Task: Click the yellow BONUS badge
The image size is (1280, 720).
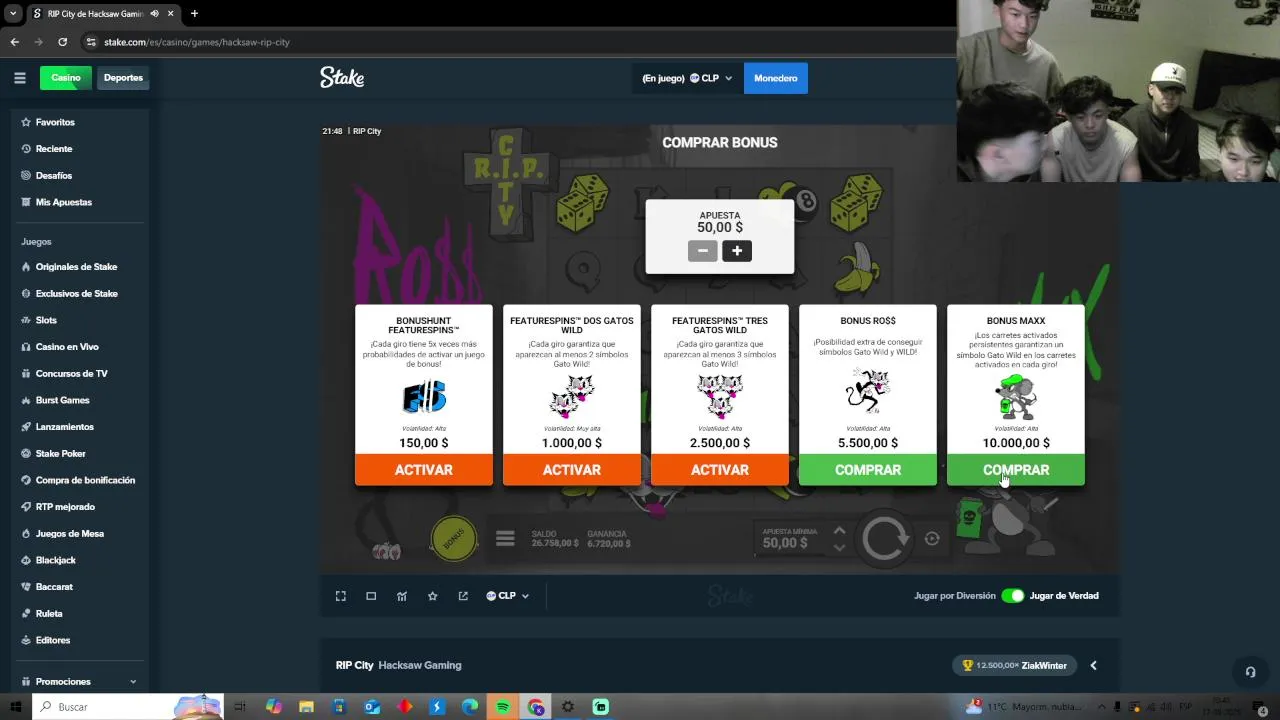Action: pyautogui.click(x=453, y=539)
